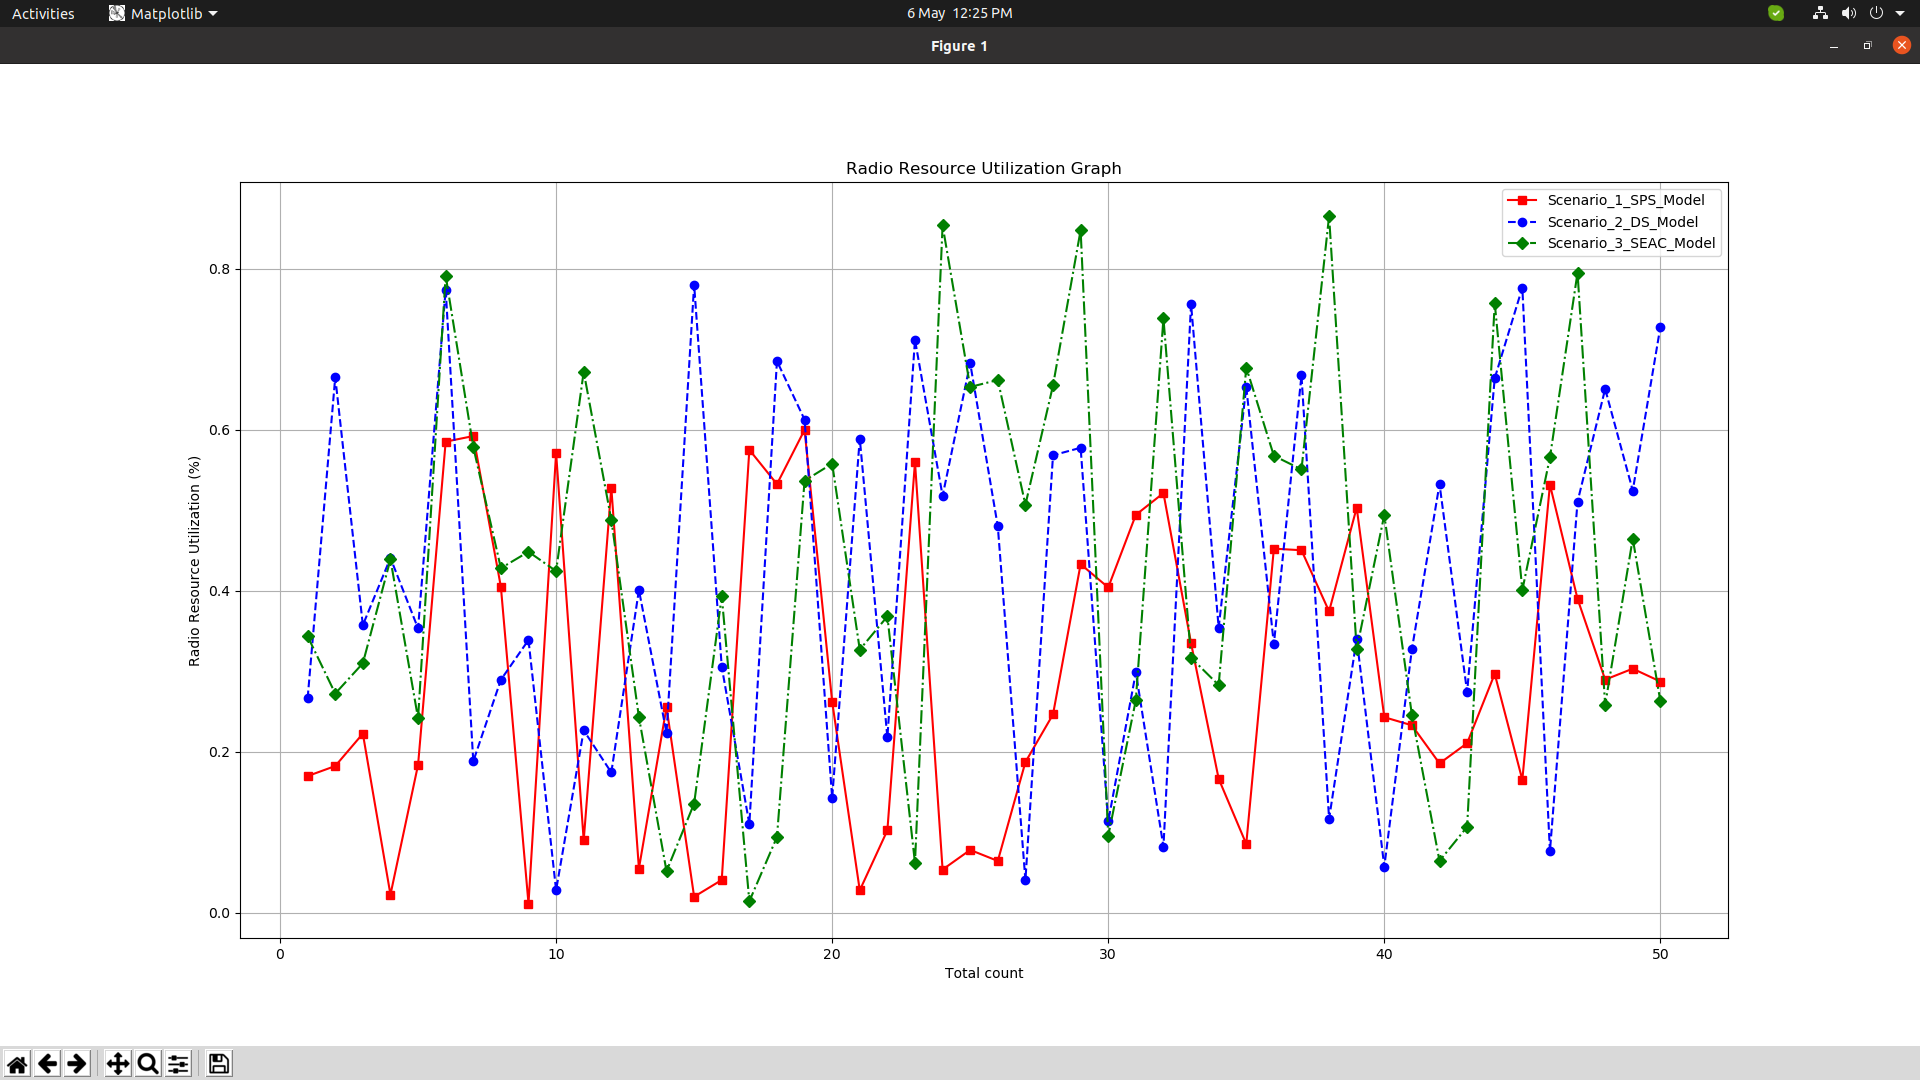Screen dimensions: 1920x1080
Task: Click the blue Scenario_2_DS_Model legend marker
Action: 1522,222
